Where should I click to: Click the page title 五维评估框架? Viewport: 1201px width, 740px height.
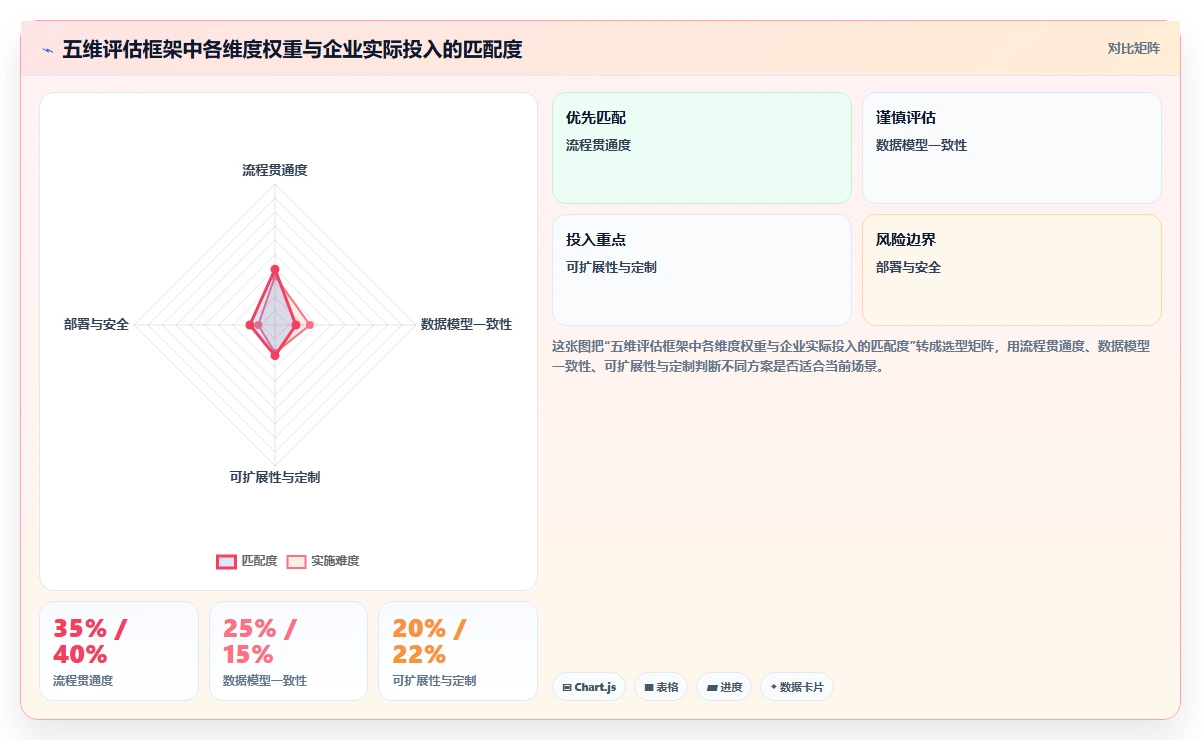click(x=292, y=49)
